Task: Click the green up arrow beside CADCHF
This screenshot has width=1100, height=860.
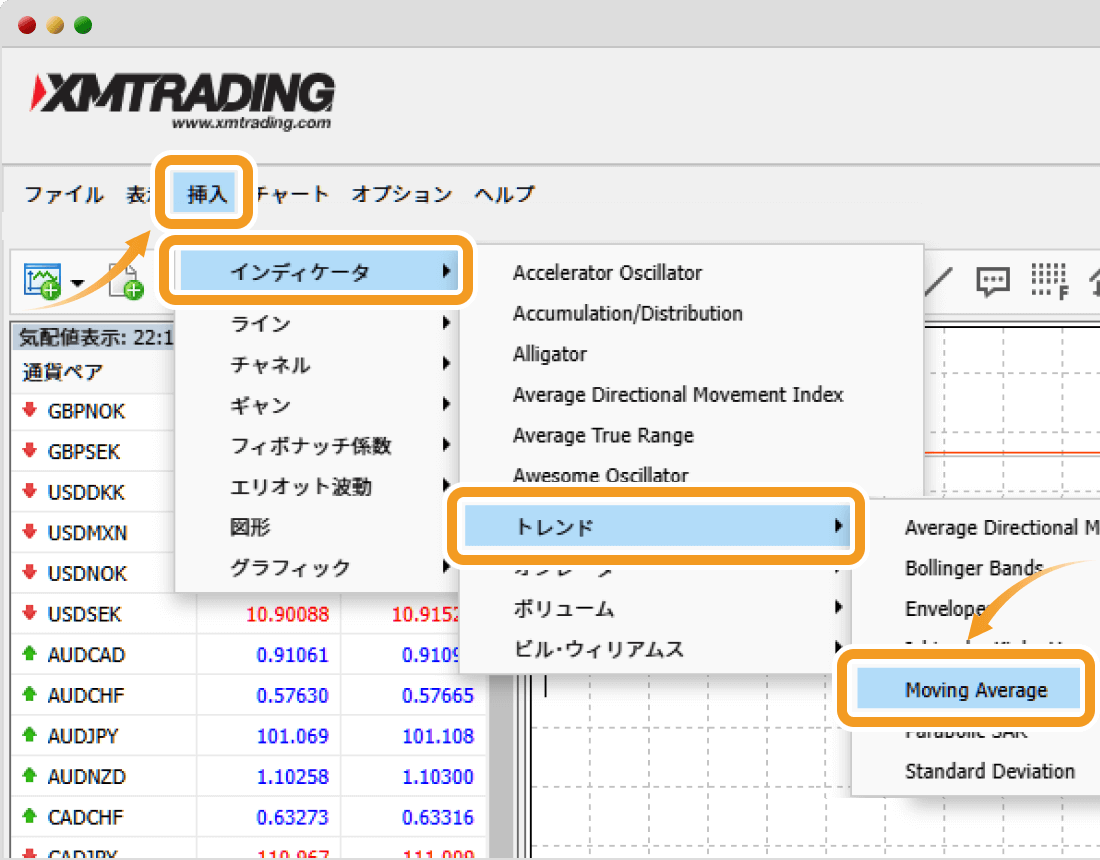Action: (29, 817)
